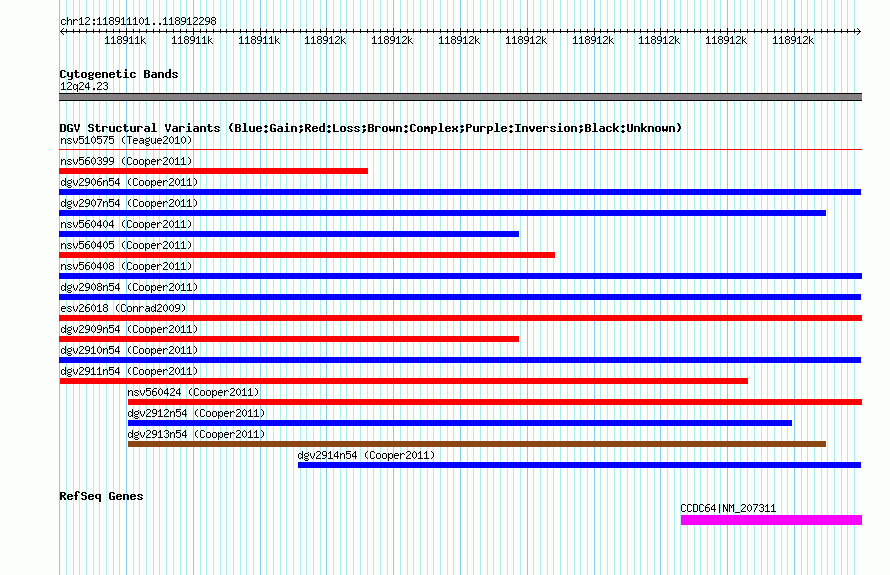
Task: Open dgv2914n54 (Cooper2011) variant label
Action: [366, 455]
